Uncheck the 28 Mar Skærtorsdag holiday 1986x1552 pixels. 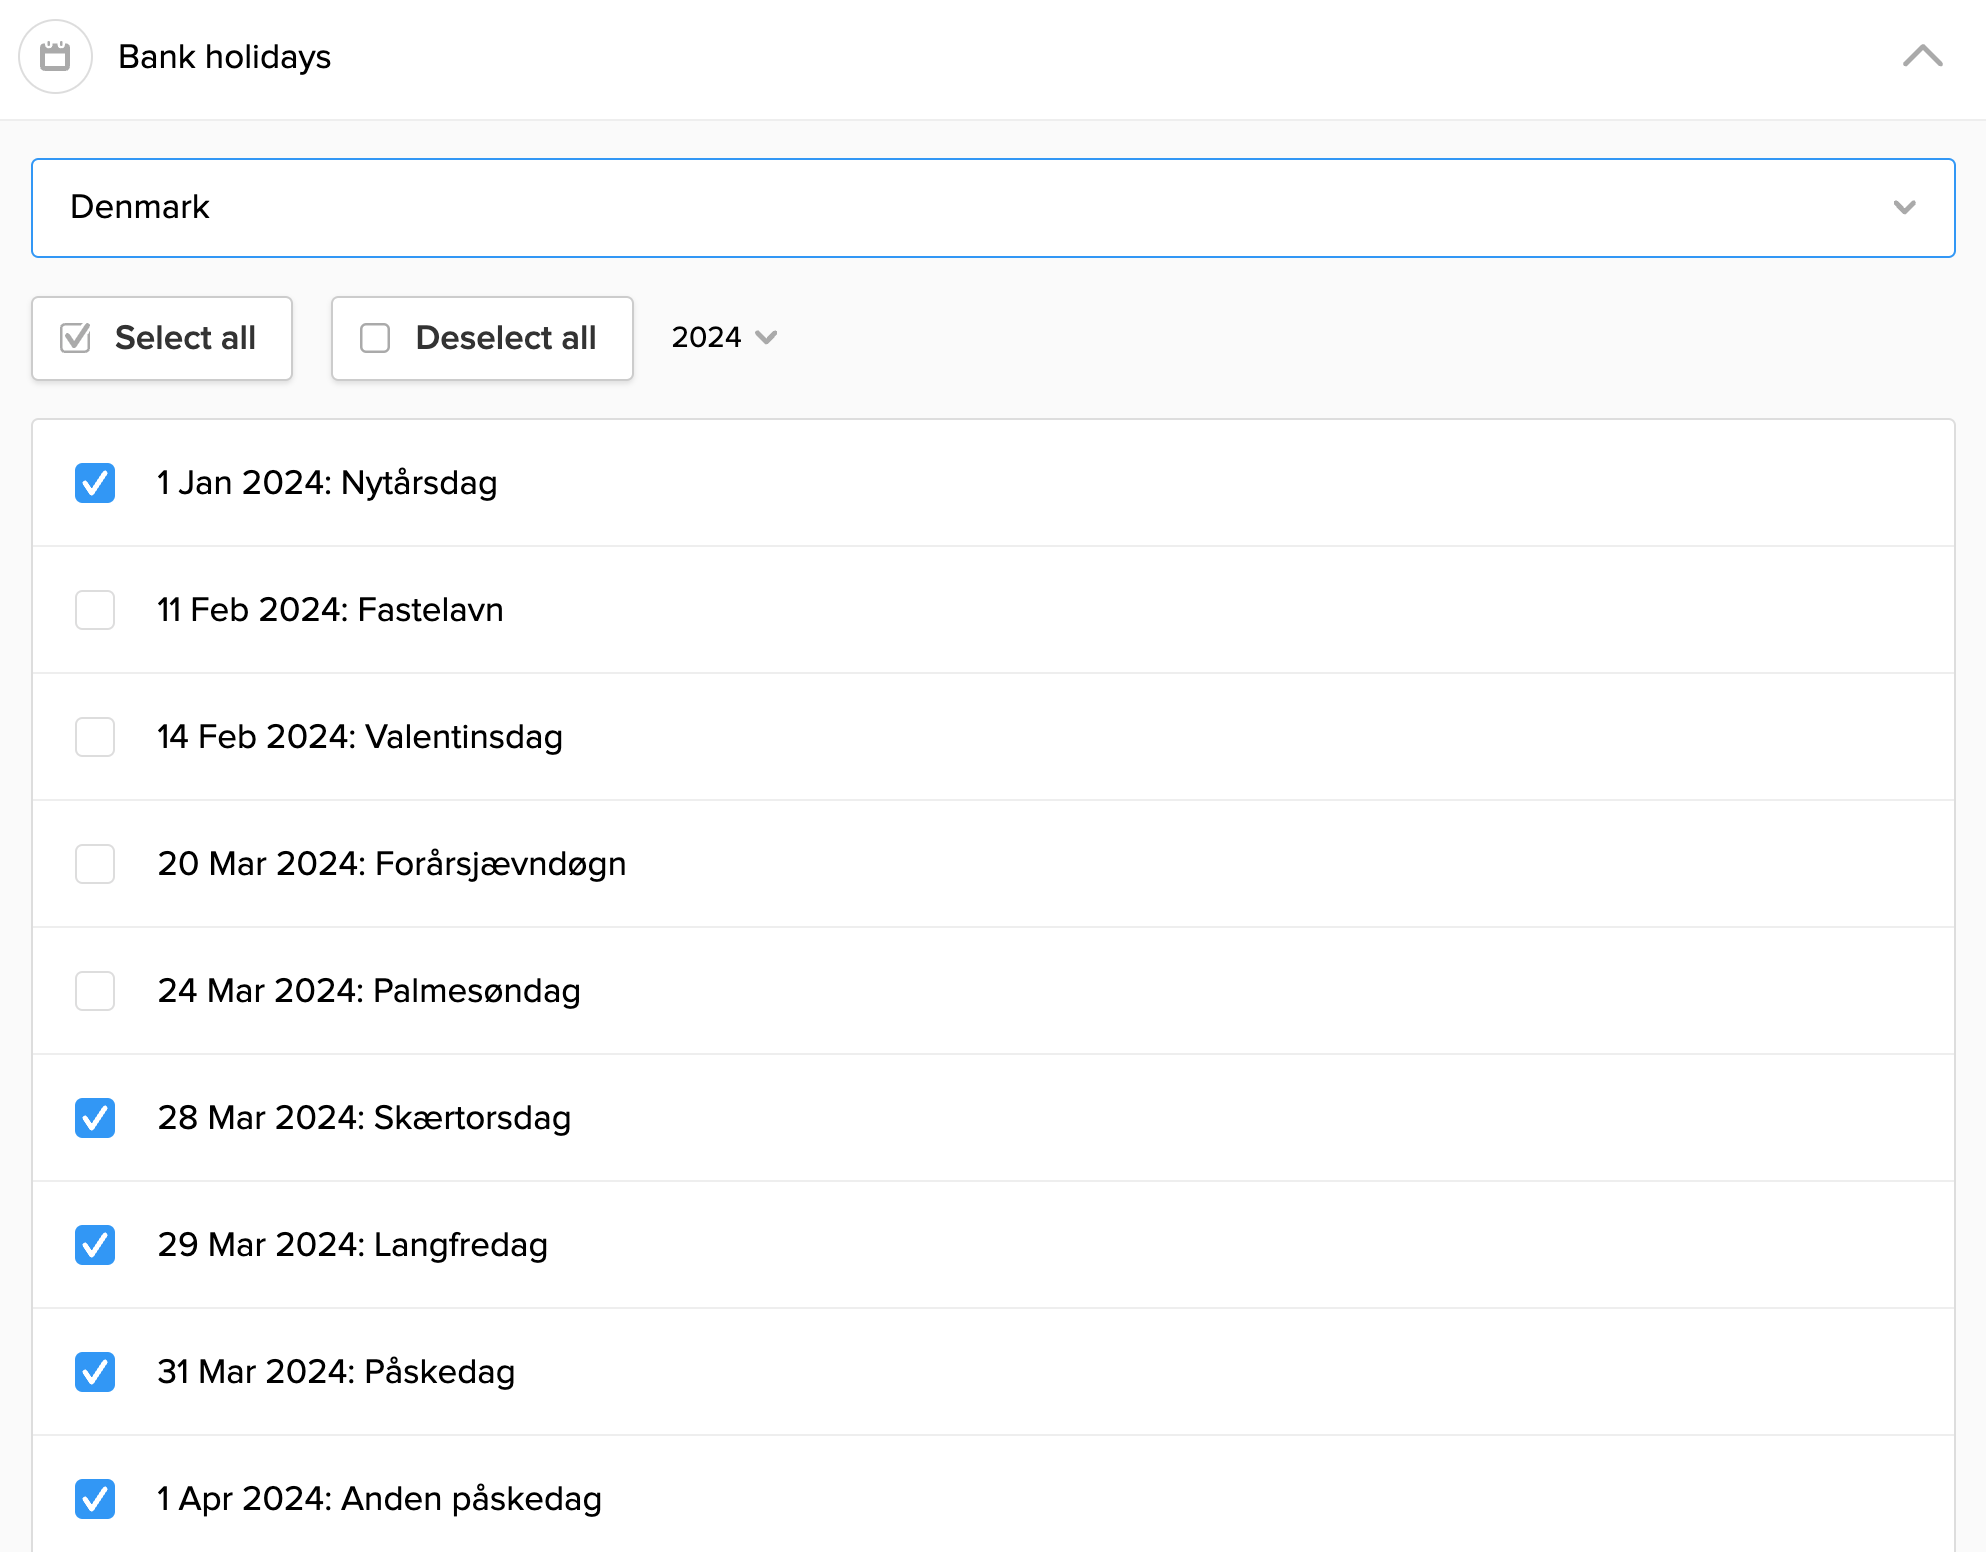95,1118
